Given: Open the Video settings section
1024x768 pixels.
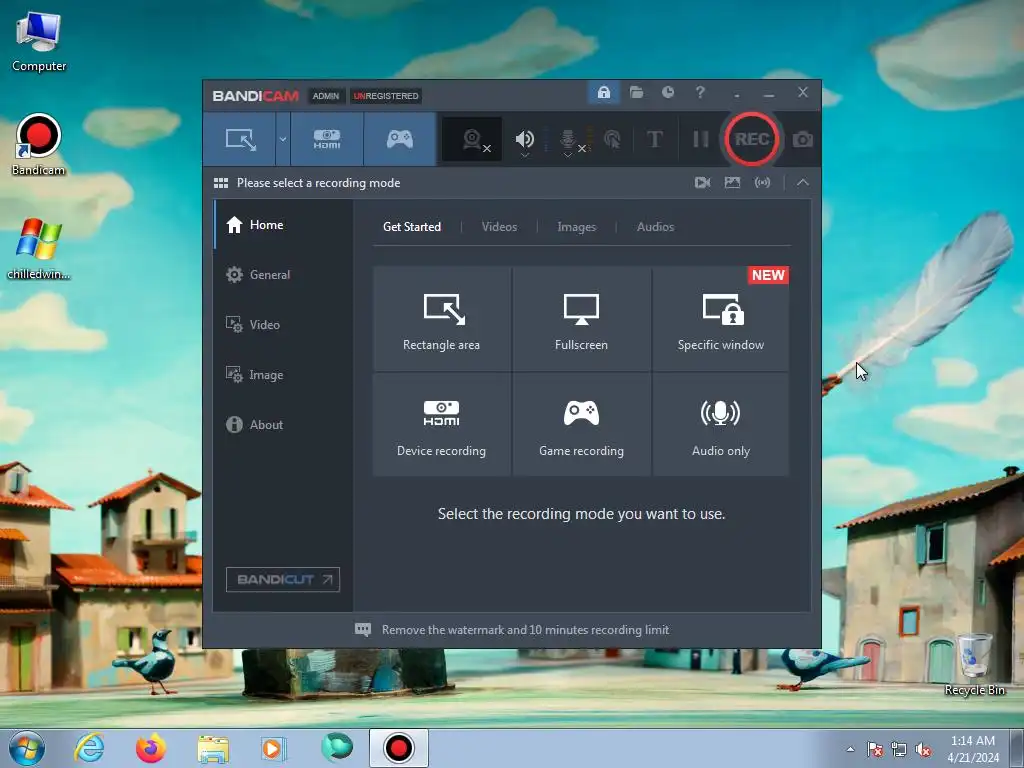Looking at the screenshot, I should pos(283,325).
